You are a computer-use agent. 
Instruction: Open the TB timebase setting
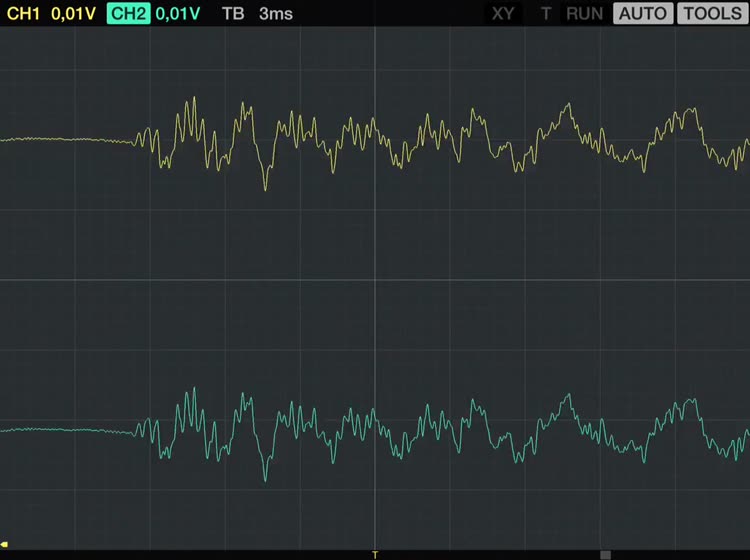tap(233, 13)
